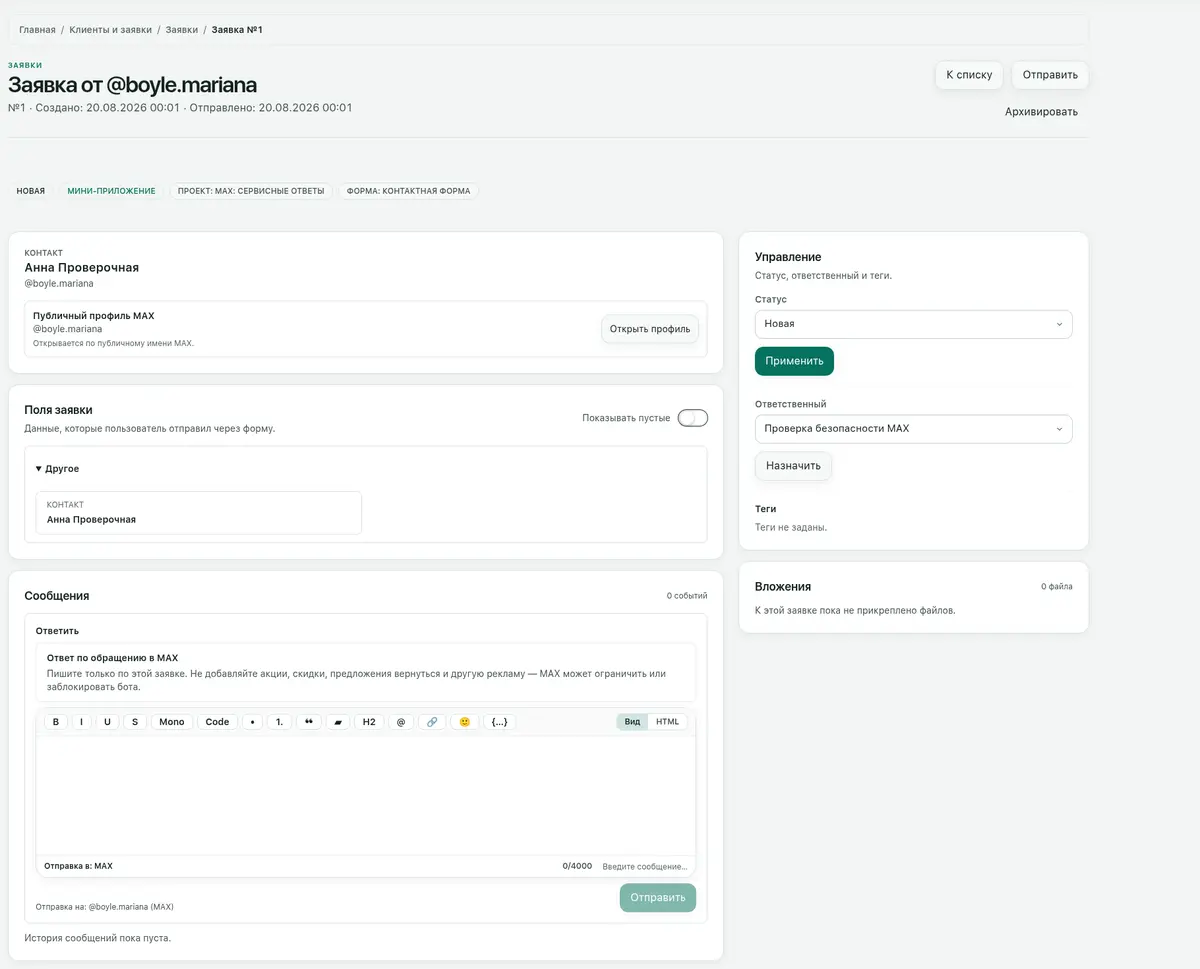Click Архивировать link
1200x969 pixels.
tap(1041, 112)
